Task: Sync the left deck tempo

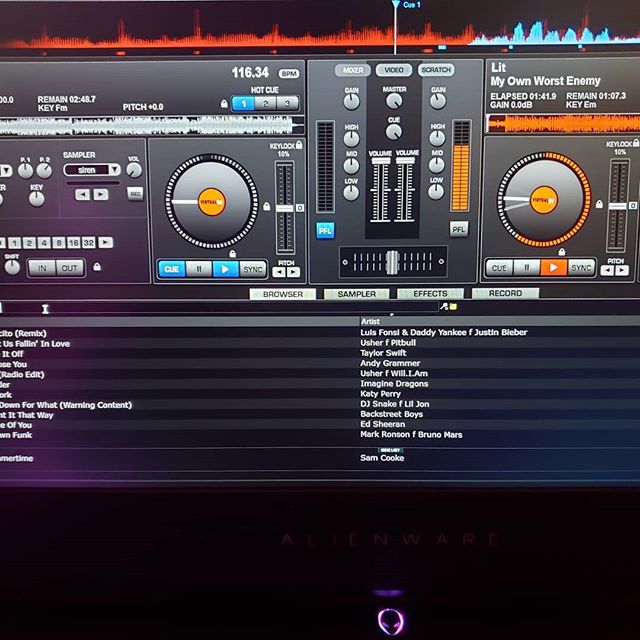Action: click(x=253, y=269)
